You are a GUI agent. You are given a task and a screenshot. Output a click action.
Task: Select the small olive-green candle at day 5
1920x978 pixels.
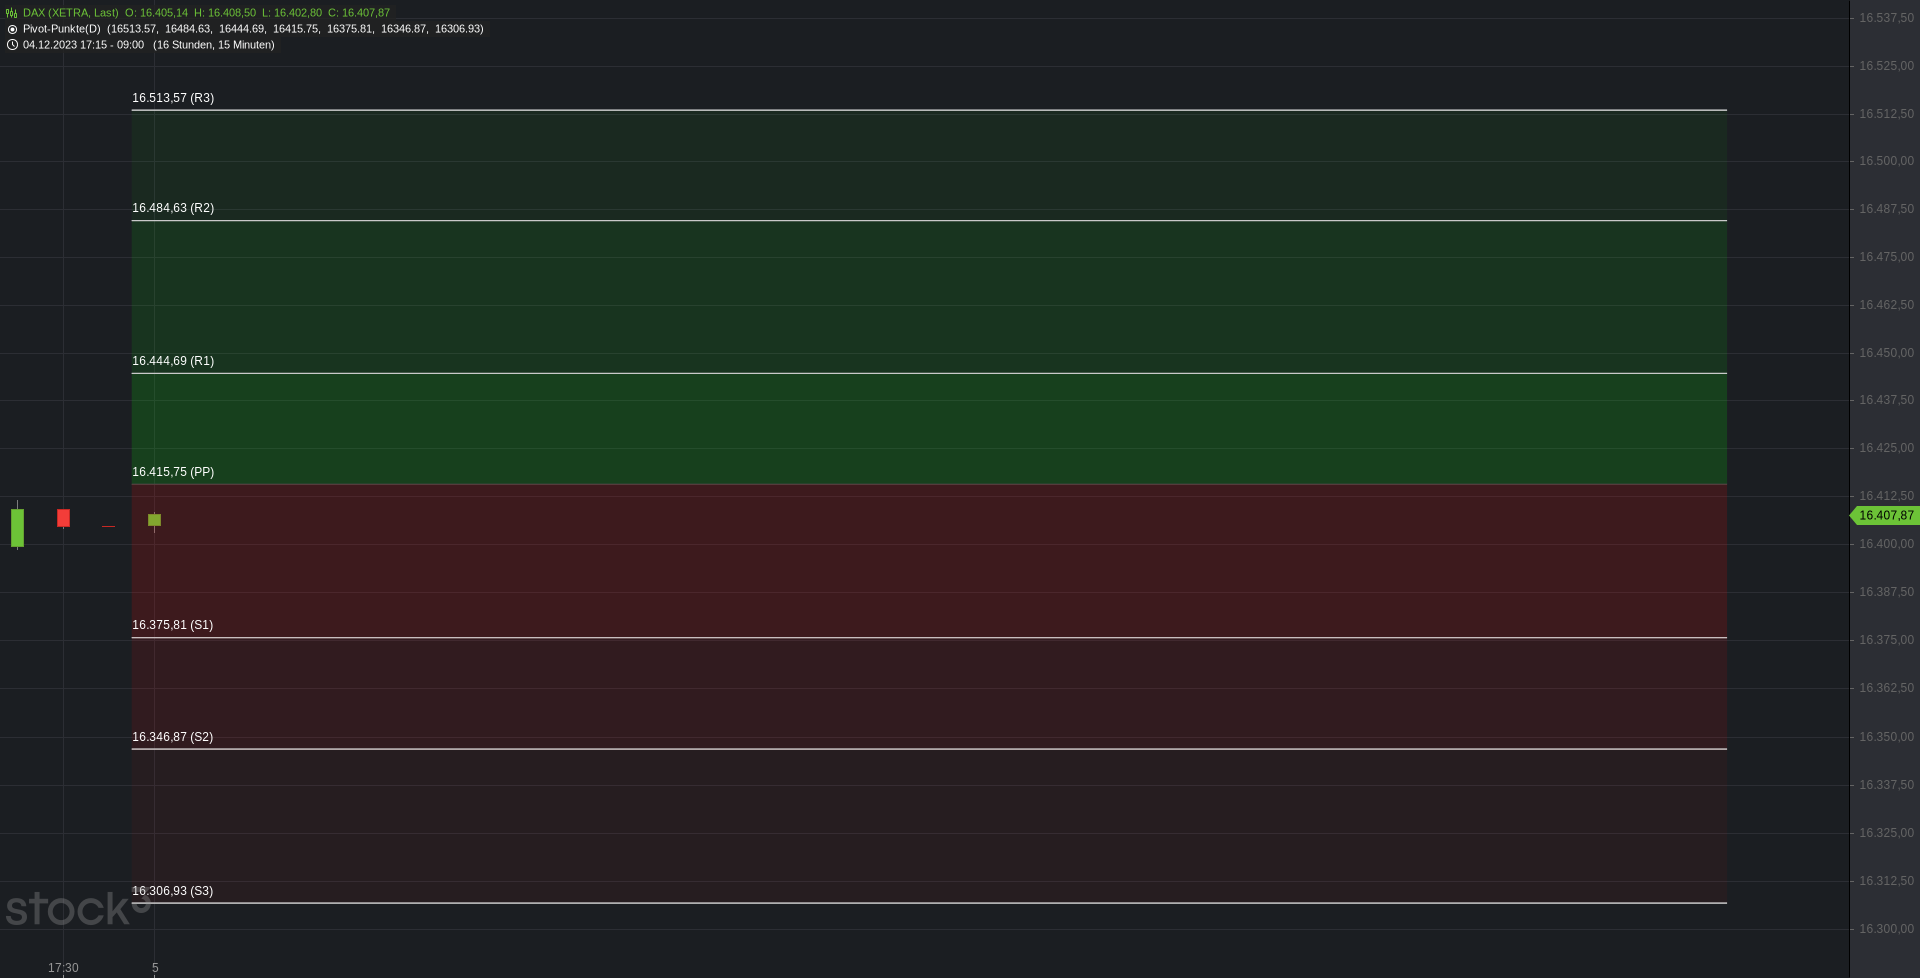154,520
